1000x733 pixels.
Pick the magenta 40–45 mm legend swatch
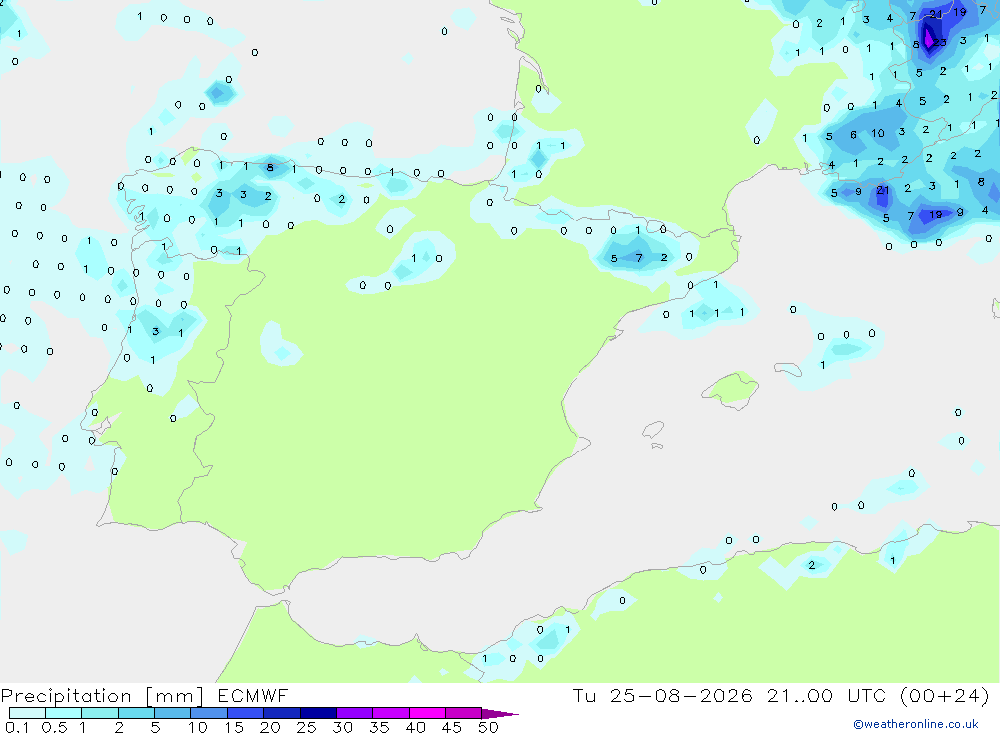click(427, 713)
